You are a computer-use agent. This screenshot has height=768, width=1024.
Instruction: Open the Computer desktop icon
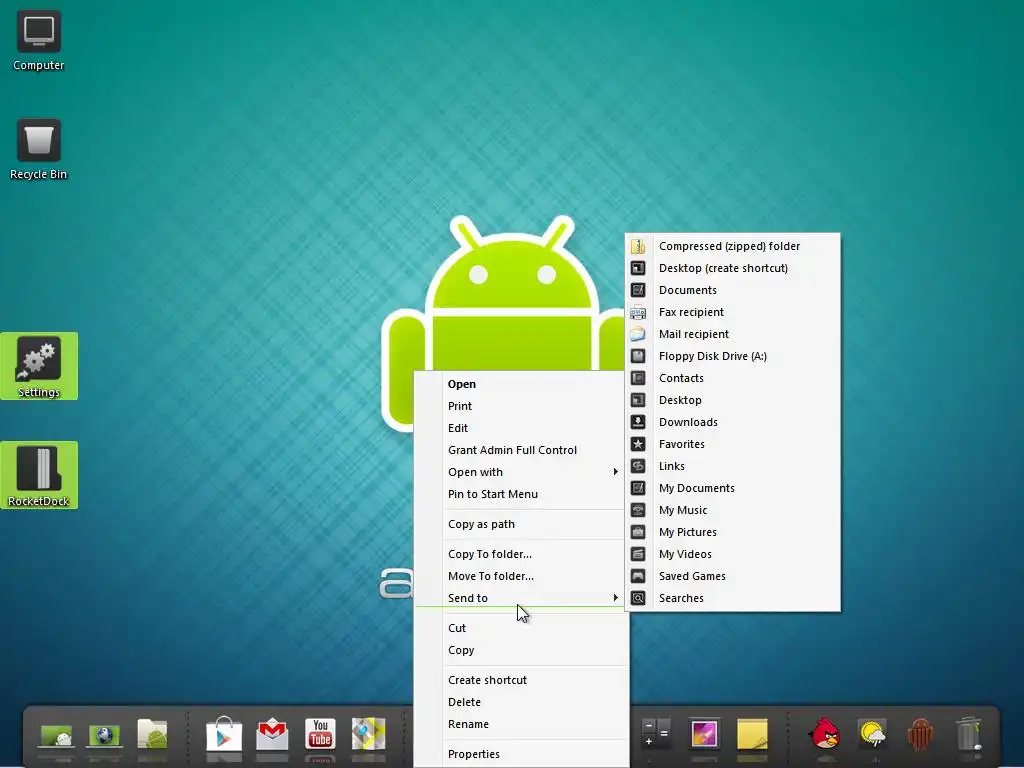click(39, 40)
